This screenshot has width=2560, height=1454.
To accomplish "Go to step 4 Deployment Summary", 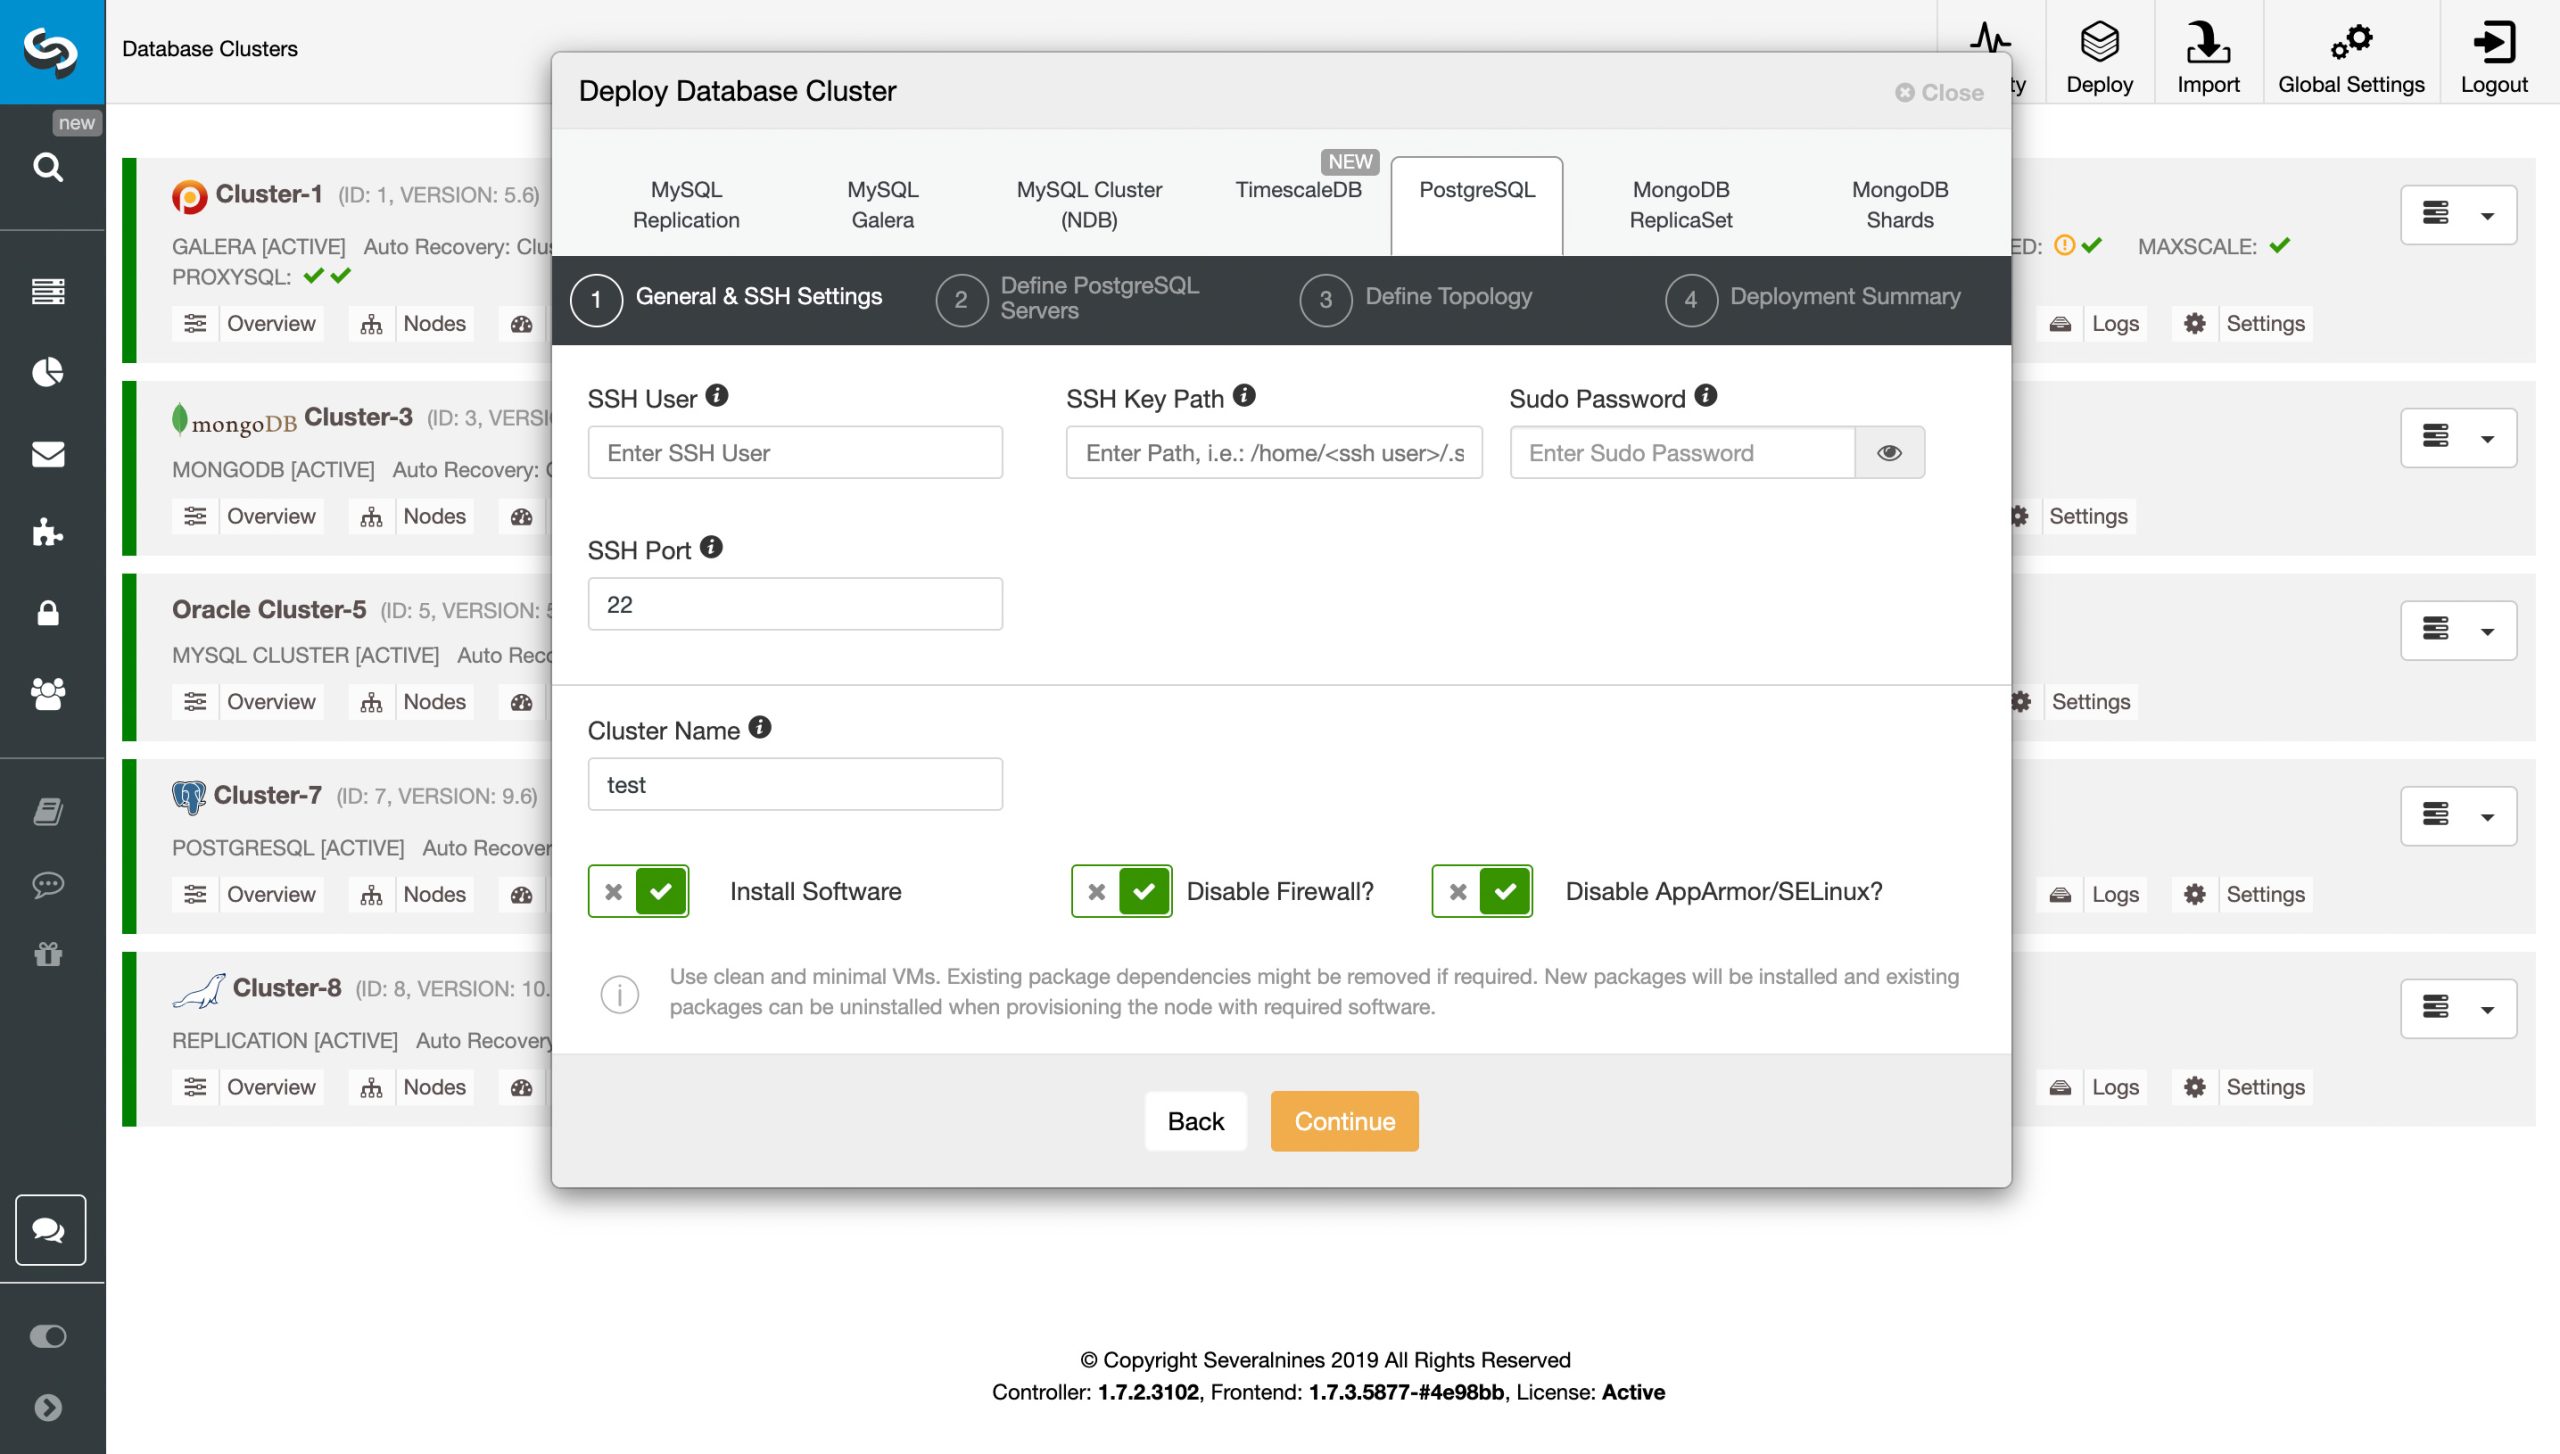I will tap(1813, 298).
